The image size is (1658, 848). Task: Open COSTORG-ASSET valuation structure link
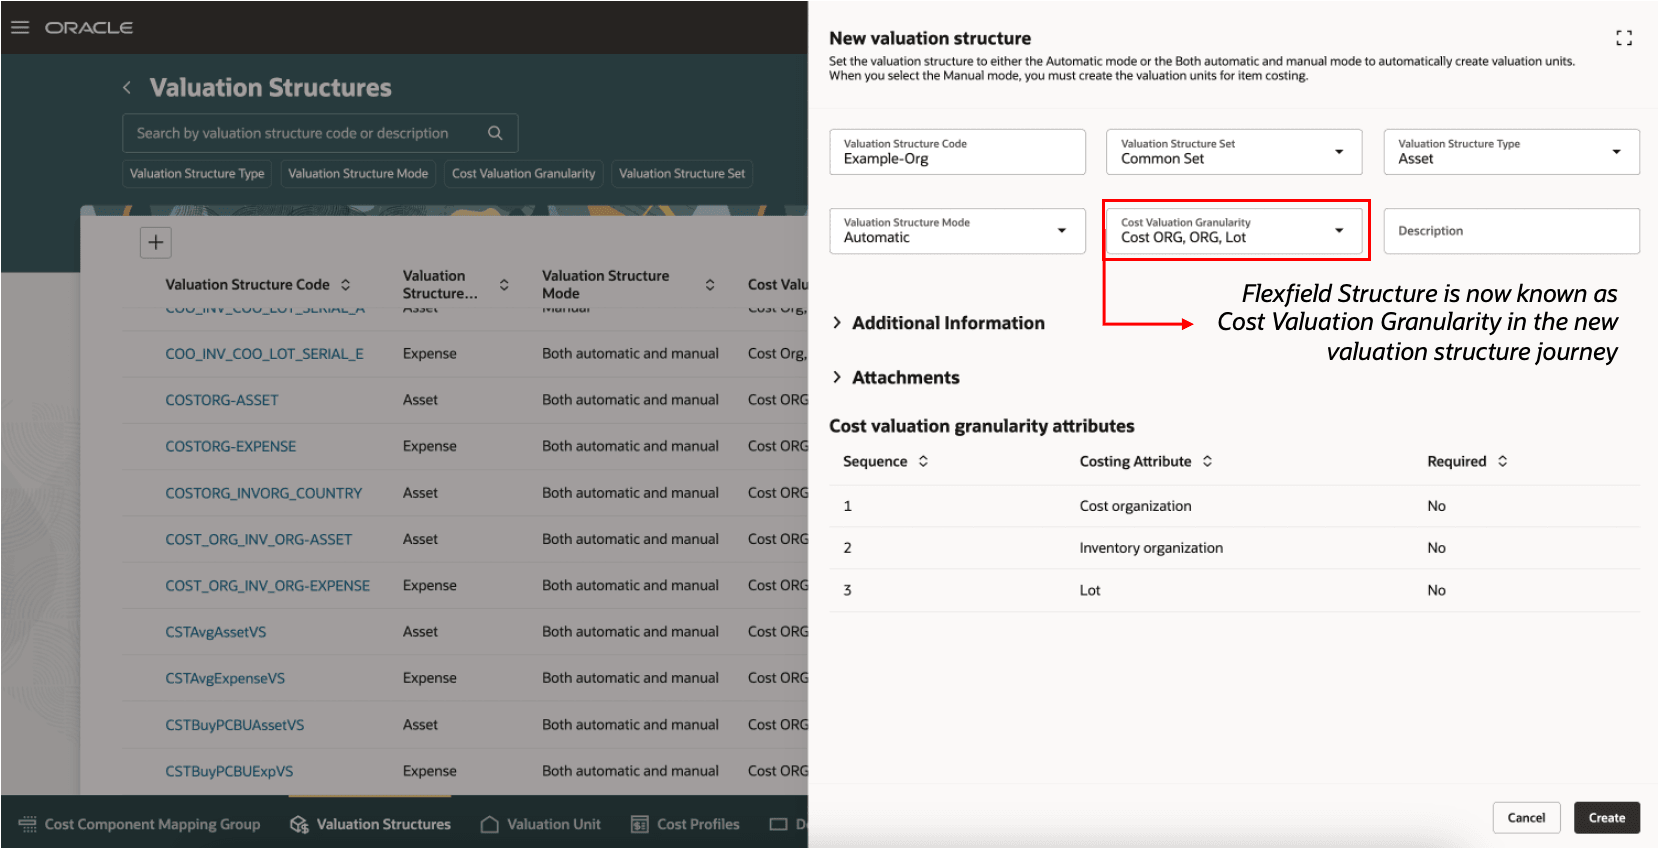point(222,400)
